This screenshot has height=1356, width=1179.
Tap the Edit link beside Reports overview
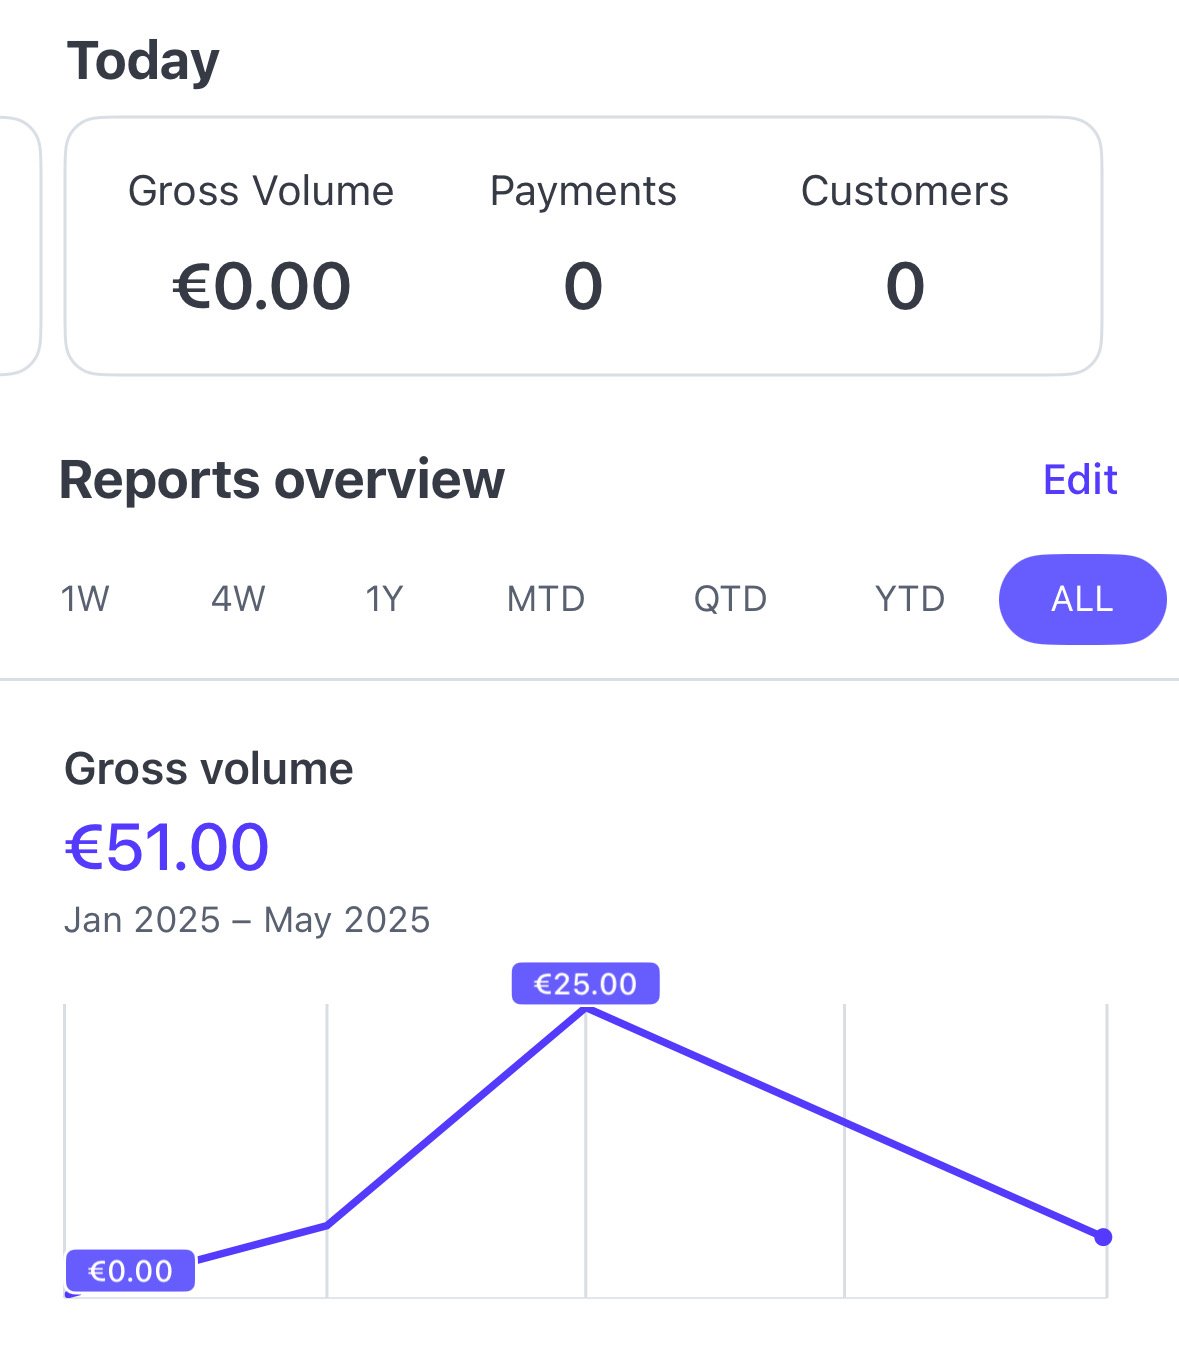[1079, 480]
